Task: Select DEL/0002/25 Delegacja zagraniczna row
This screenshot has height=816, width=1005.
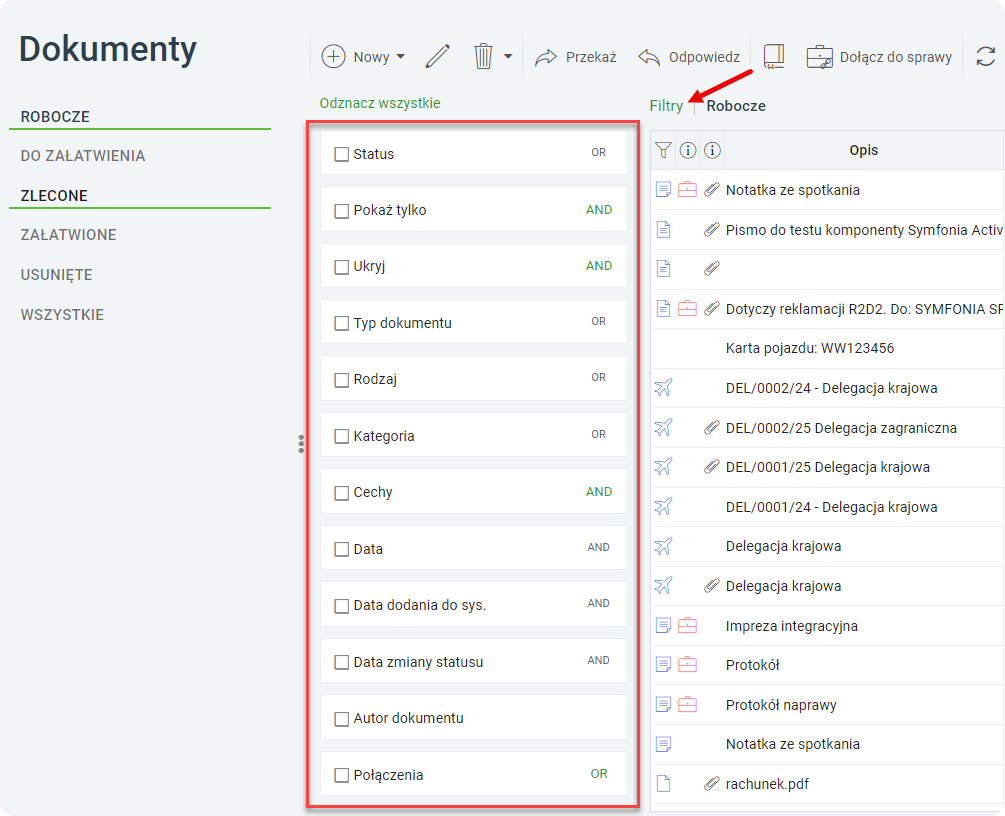Action: pyautogui.click(x=827, y=428)
